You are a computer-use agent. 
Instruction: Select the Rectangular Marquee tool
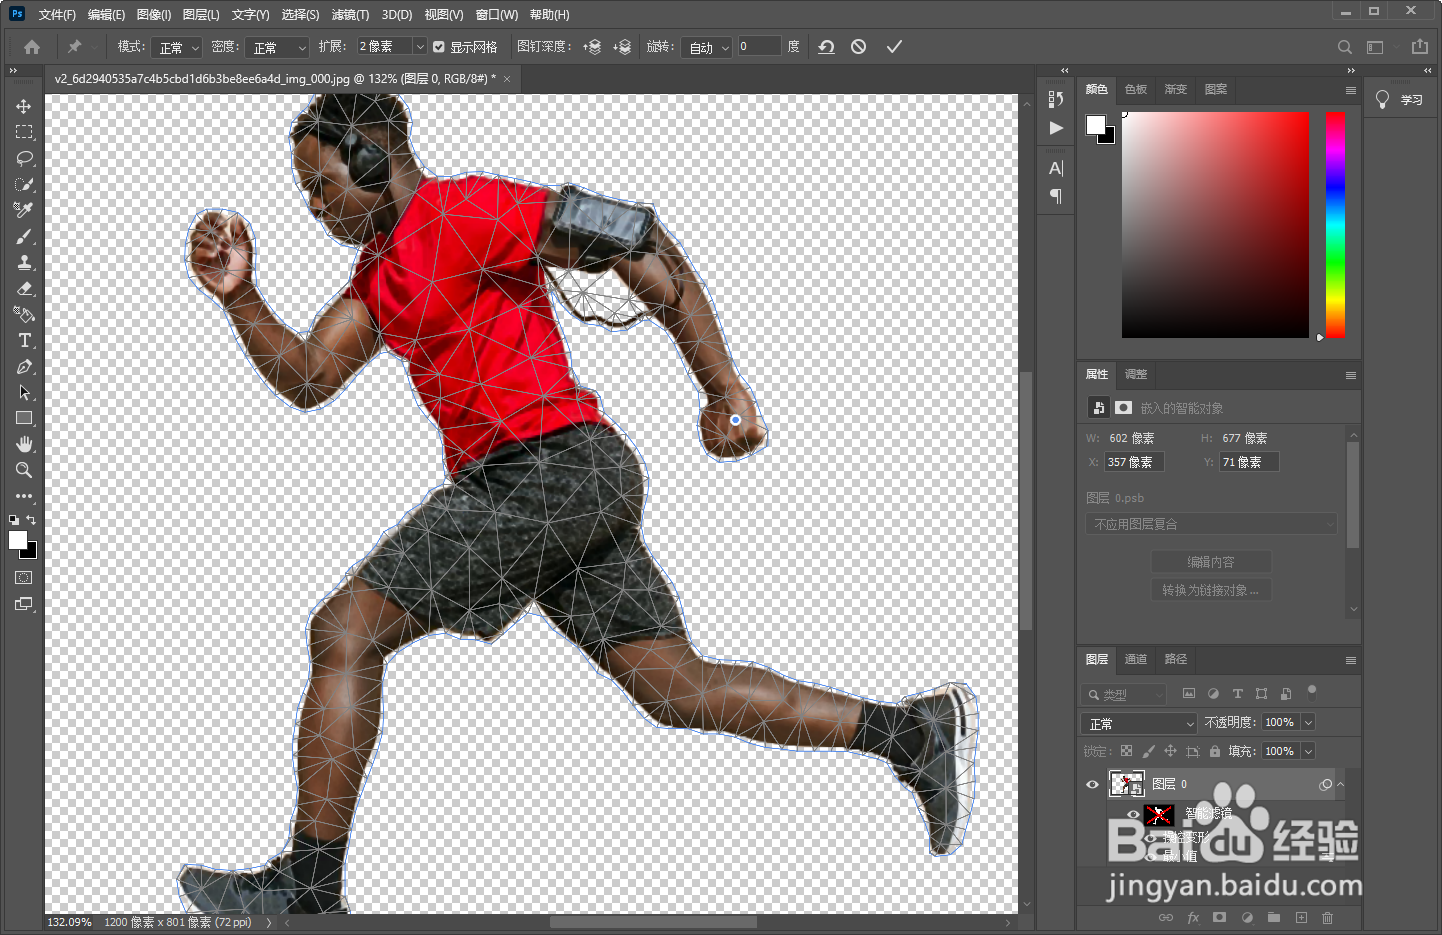[24, 132]
